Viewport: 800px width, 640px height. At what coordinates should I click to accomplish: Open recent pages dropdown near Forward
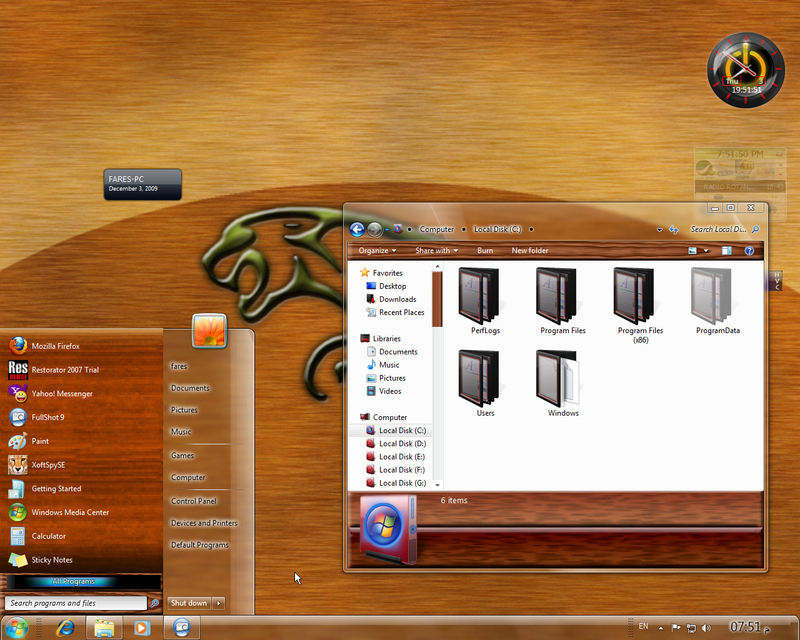click(387, 230)
